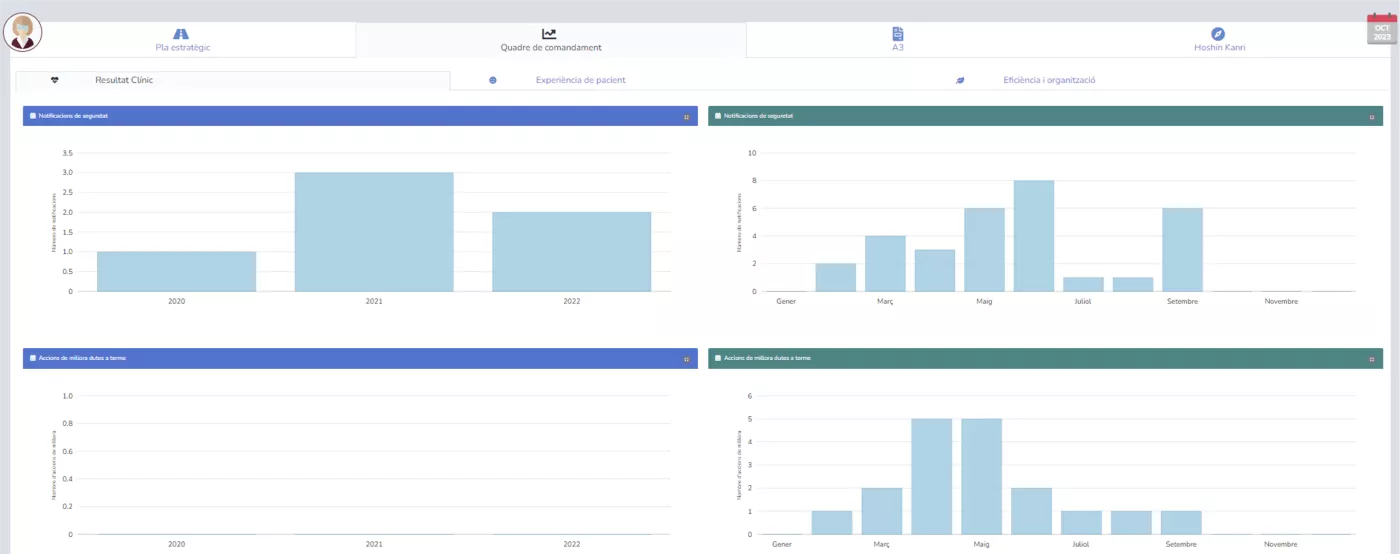
Task: Click the road icon above Pla estratègic
Action: pyautogui.click(x=181, y=33)
